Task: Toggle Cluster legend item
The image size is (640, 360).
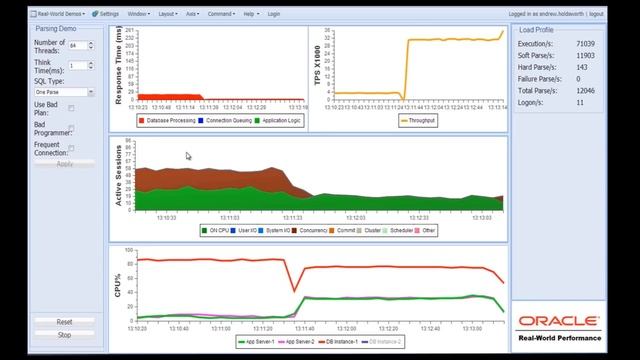Action: [369, 231]
